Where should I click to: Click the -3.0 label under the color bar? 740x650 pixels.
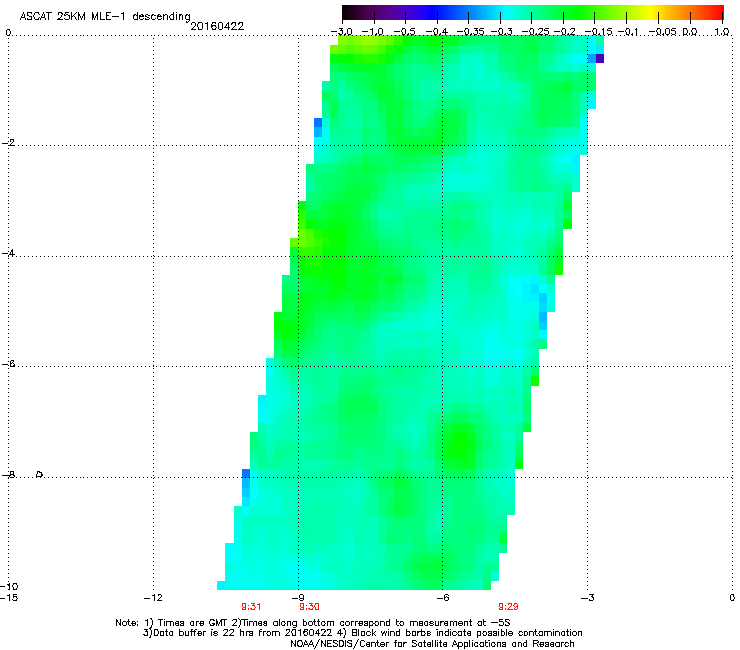pos(341,32)
